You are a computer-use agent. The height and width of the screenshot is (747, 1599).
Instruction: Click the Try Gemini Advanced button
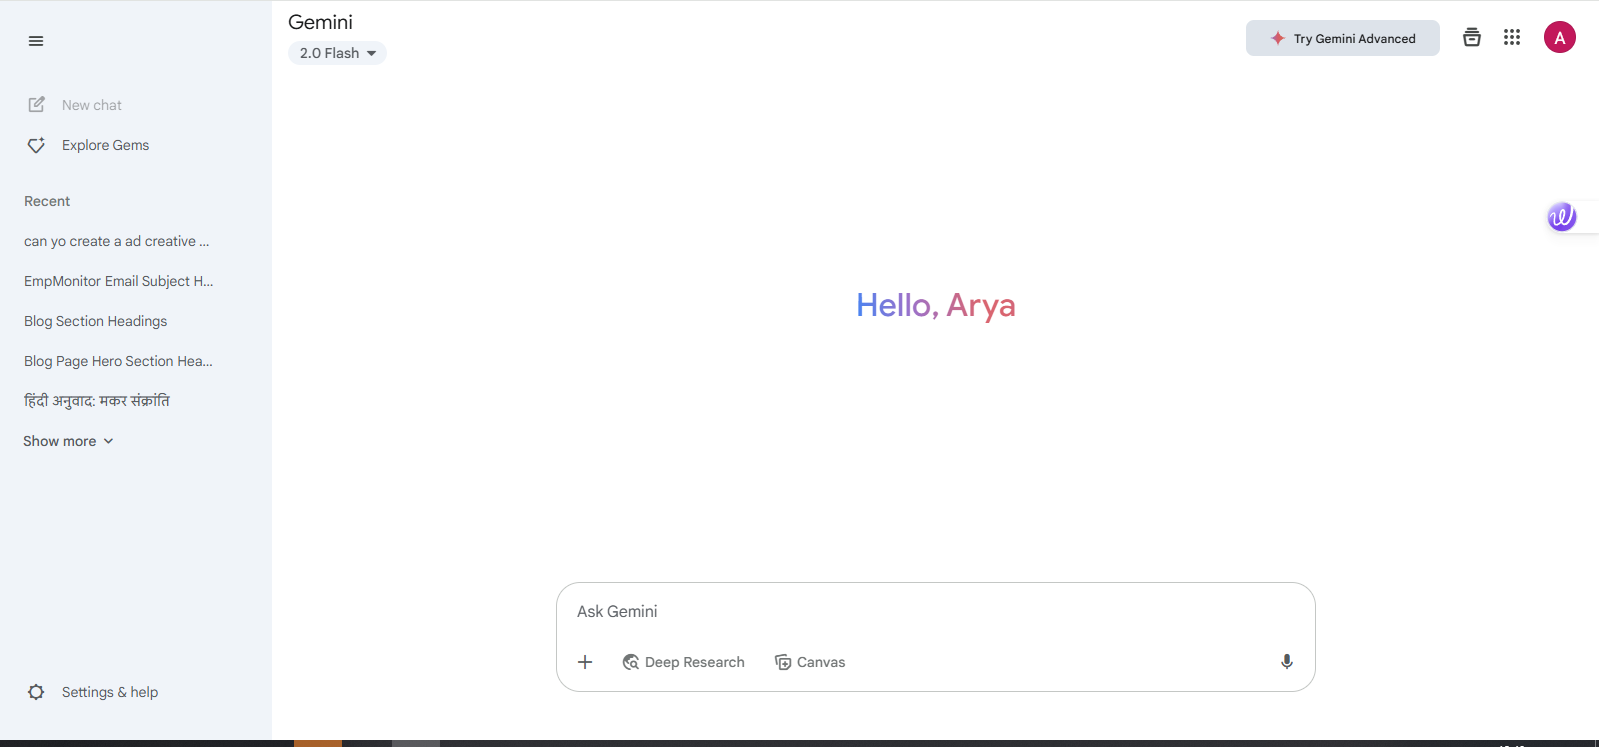click(1343, 38)
